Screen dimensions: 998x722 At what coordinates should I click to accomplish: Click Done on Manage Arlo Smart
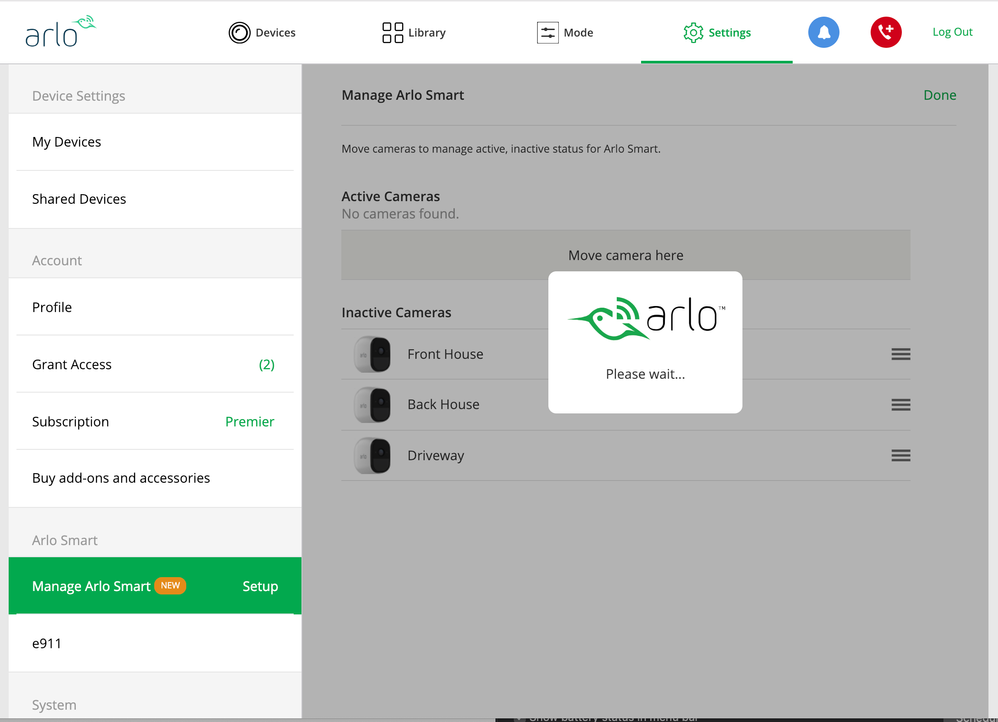(x=939, y=95)
